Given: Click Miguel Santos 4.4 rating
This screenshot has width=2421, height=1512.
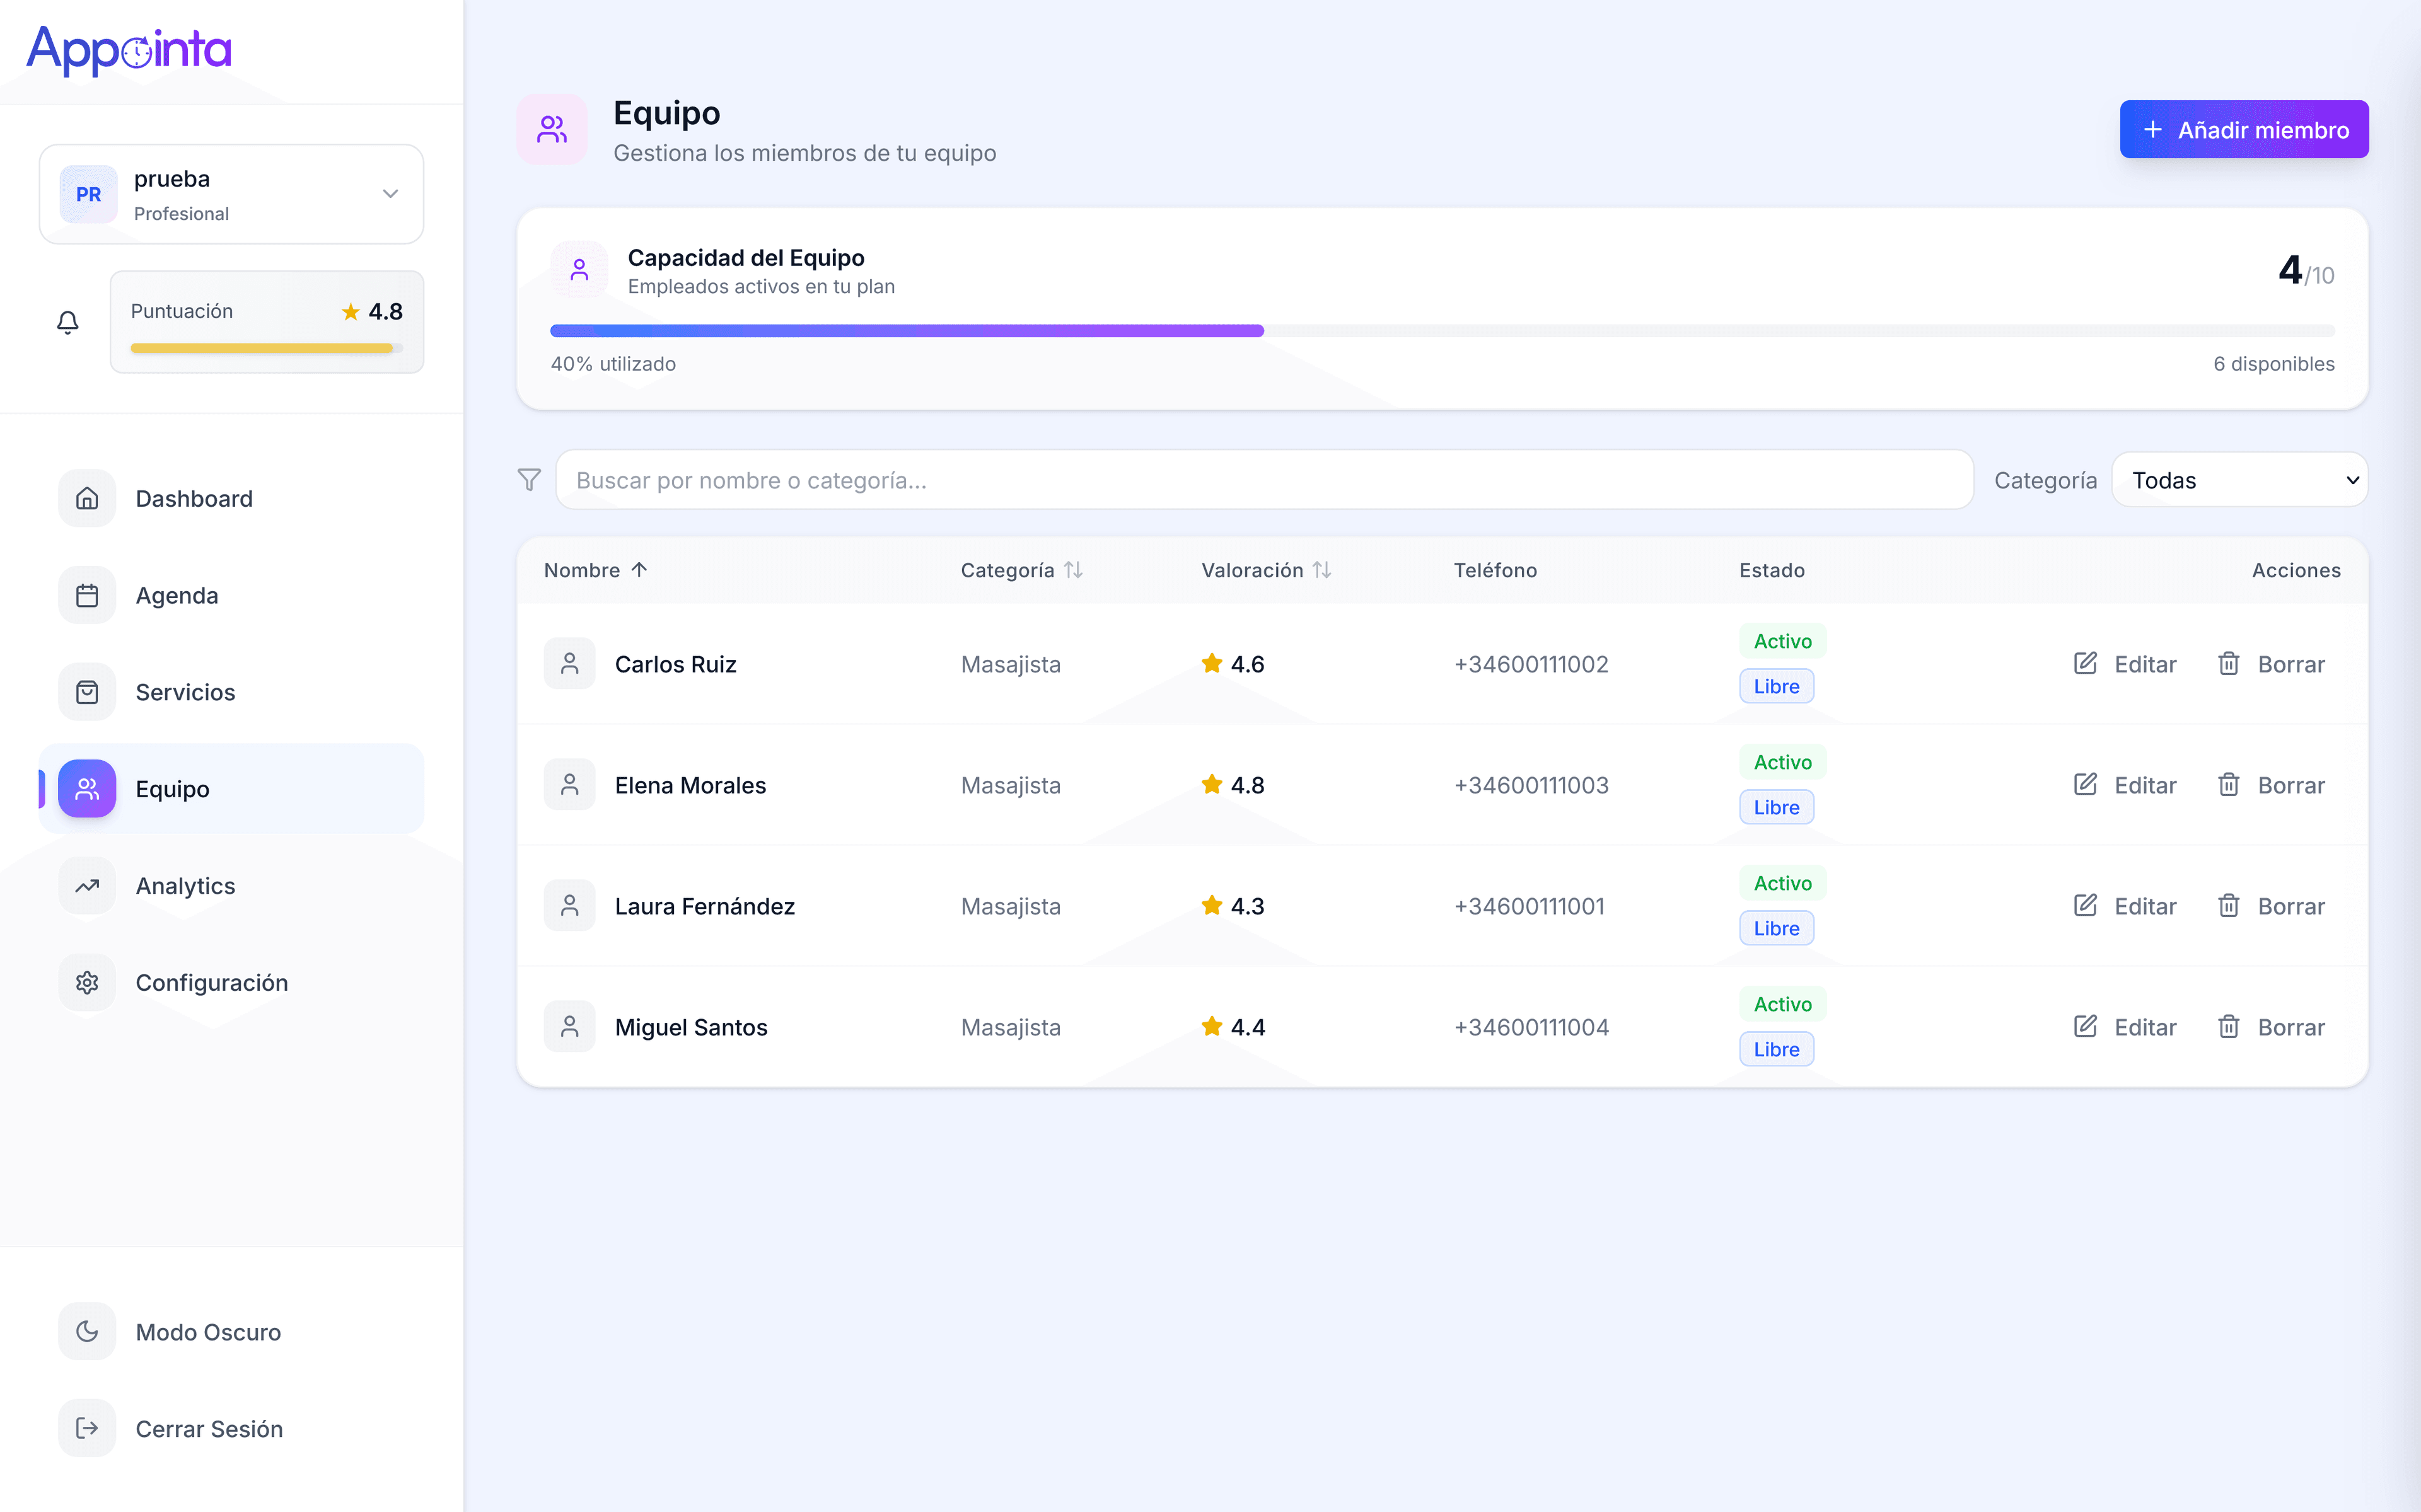Looking at the screenshot, I should click(1233, 1027).
